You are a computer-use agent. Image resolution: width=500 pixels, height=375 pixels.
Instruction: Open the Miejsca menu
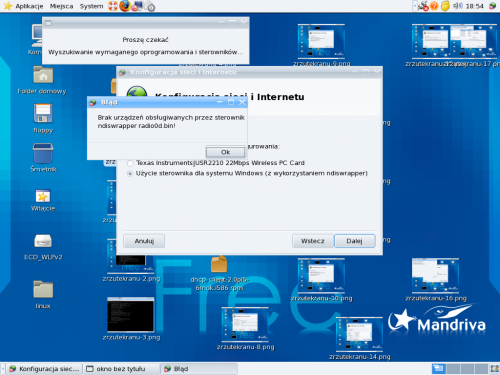(61, 6)
